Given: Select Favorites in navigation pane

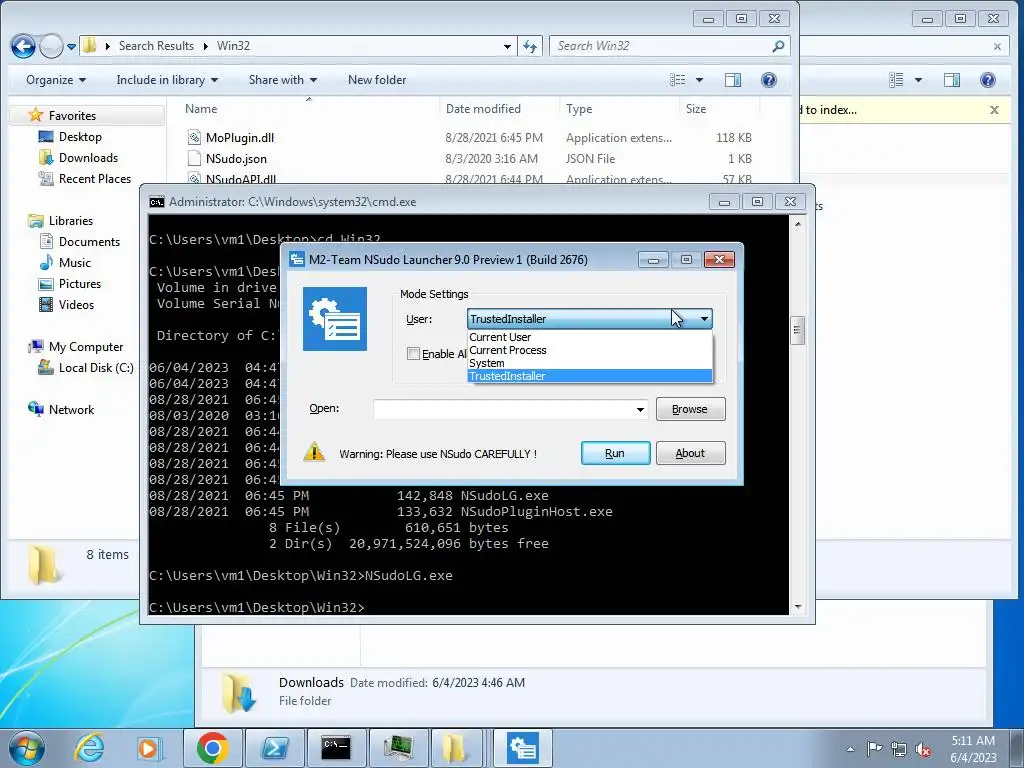Looking at the screenshot, I should coord(72,116).
